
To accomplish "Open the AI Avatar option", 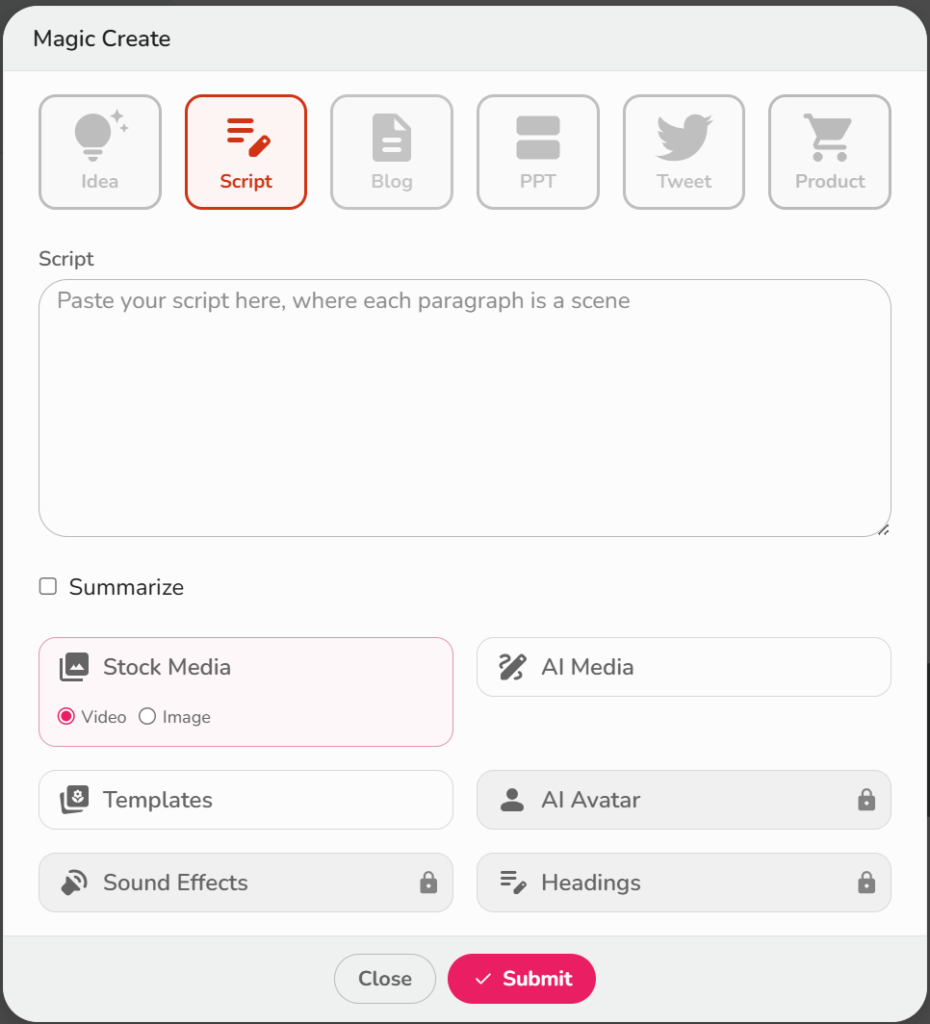I will pos(684,799).
